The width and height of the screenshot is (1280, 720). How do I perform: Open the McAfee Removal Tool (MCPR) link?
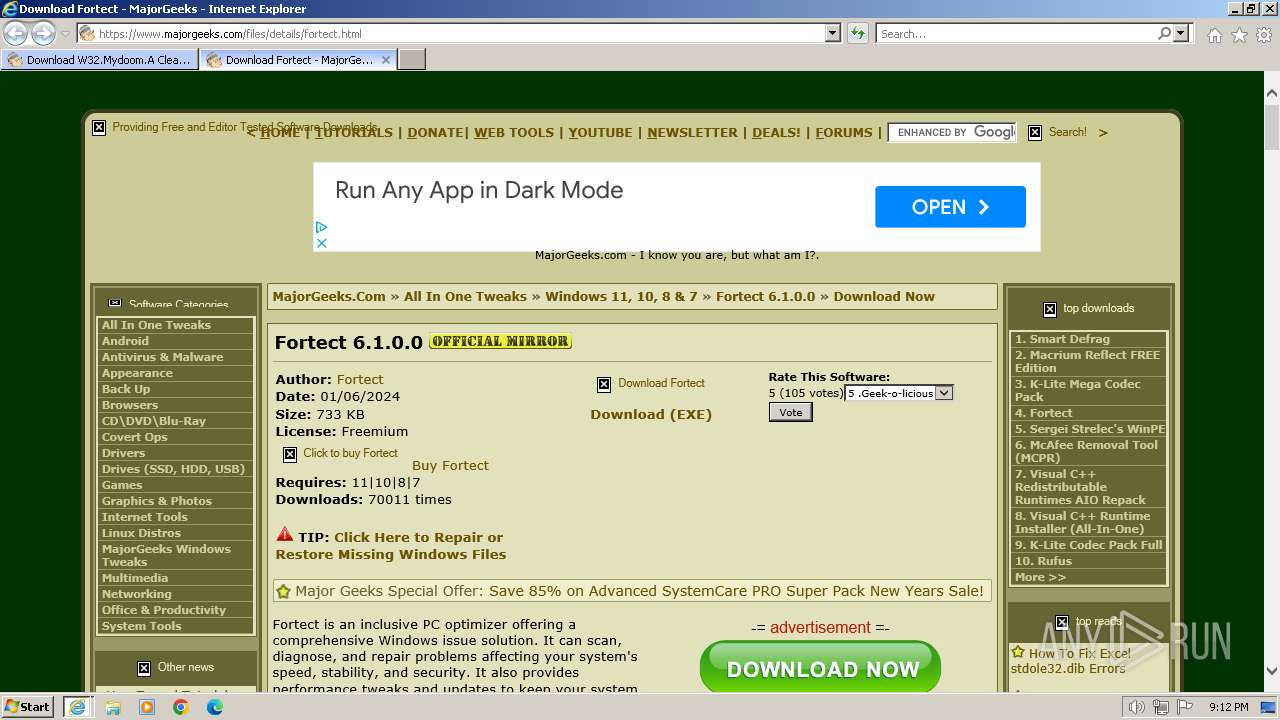point(1088,451)
